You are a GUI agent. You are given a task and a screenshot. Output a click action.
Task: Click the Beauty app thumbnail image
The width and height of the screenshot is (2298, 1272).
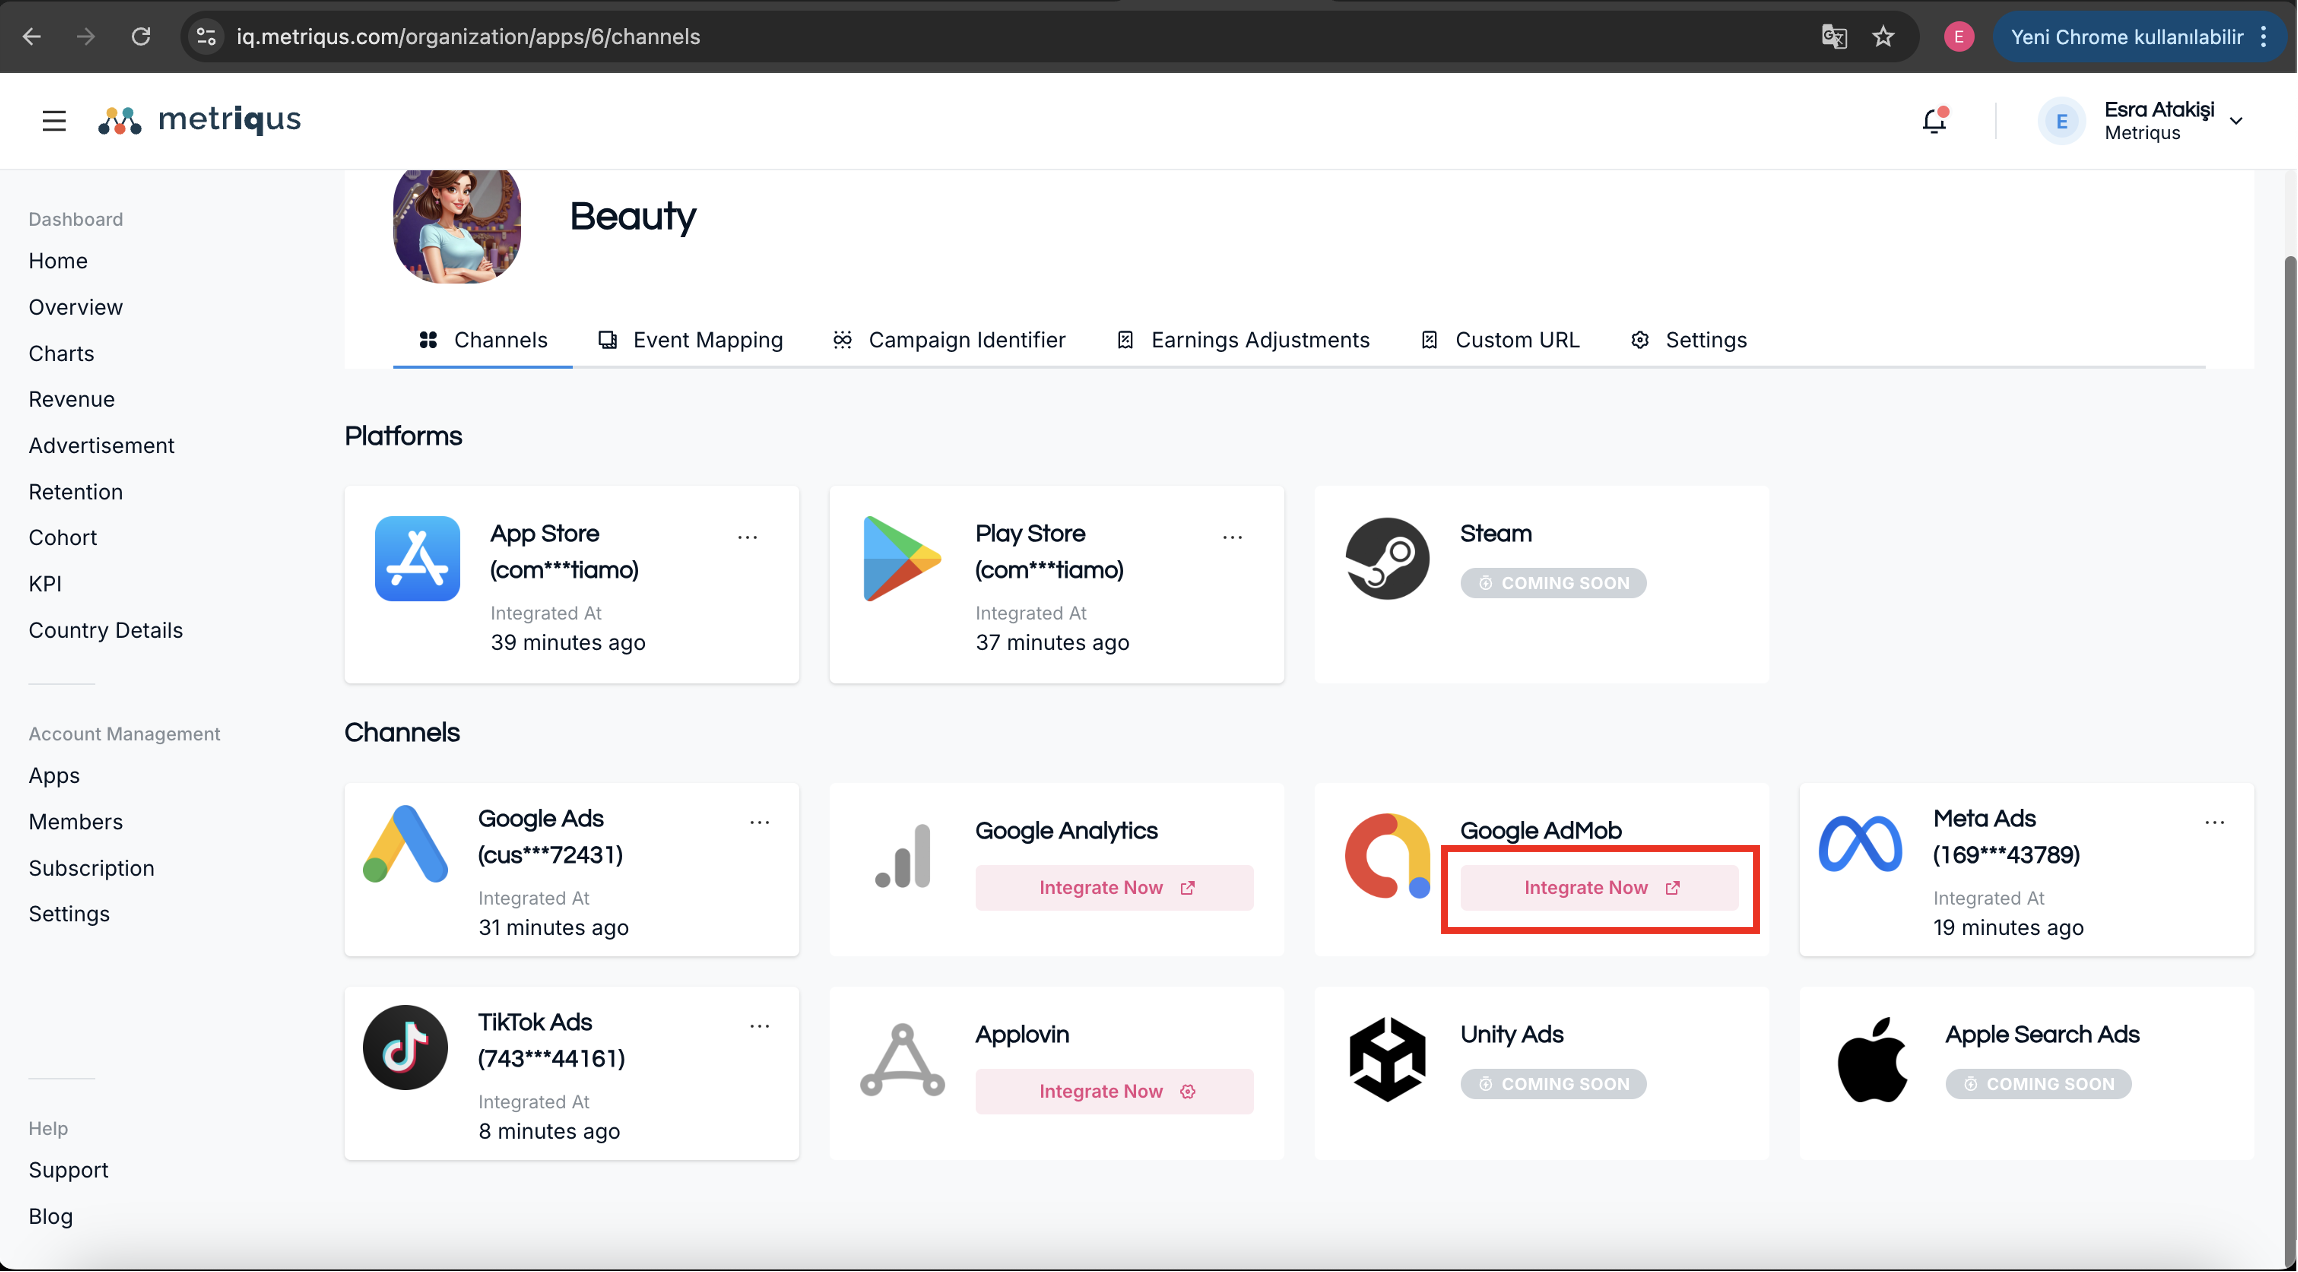click(x=457, y=225)
